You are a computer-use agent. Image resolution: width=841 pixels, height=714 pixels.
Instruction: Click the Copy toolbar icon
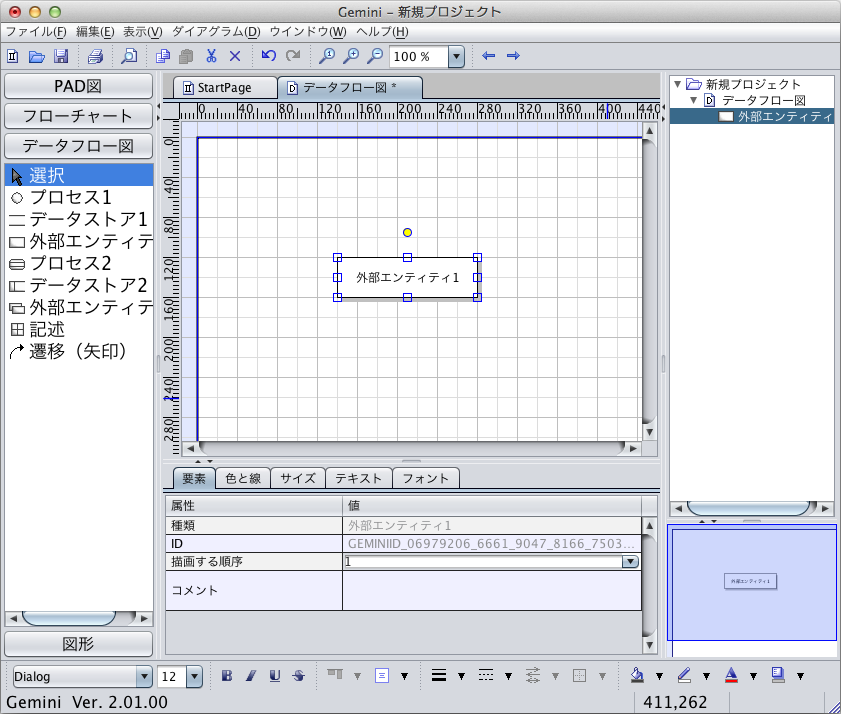pos(163,56)
